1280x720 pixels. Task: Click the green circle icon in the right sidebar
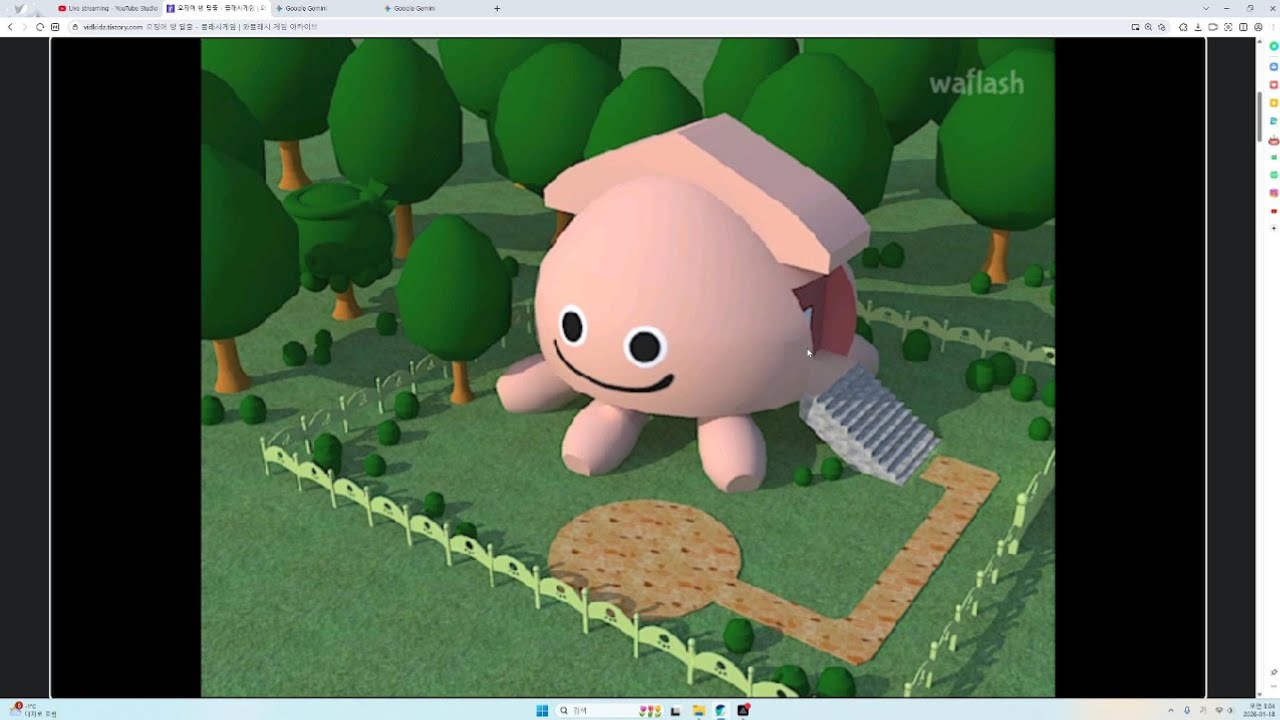pyautogui.click(x=1274, y=47)
